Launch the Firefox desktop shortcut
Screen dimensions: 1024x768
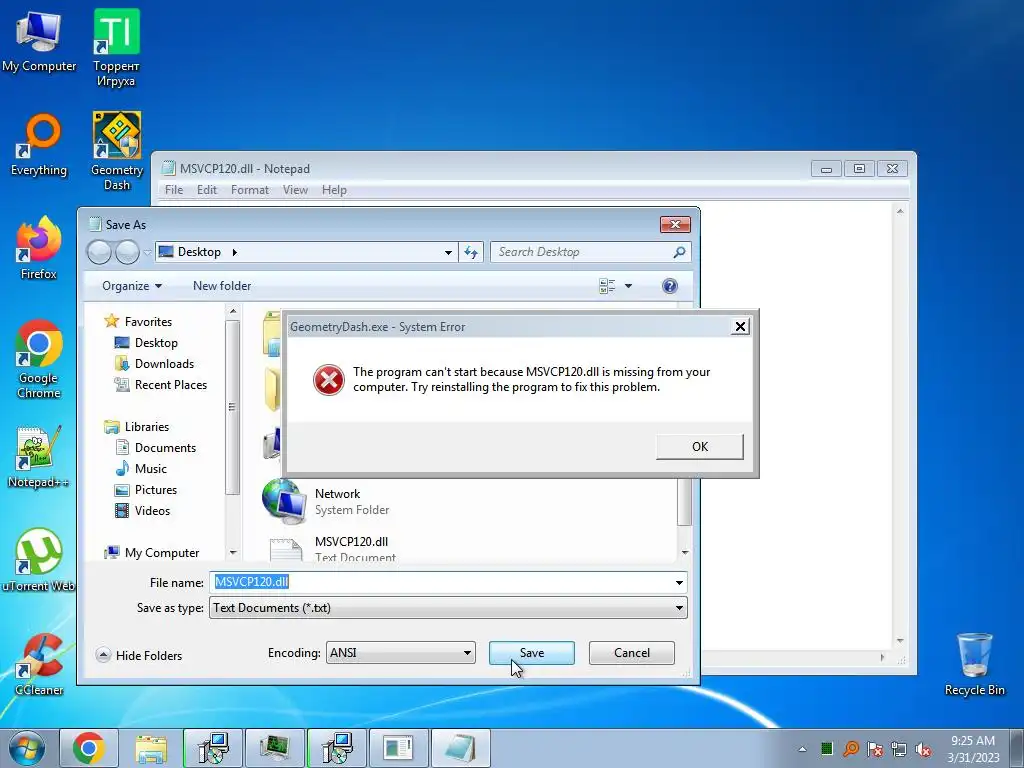[x=39, y=248]
